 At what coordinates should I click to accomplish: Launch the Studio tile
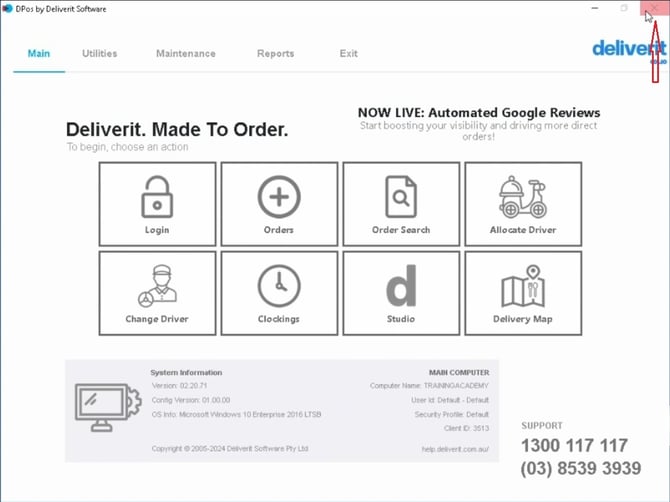401,293
